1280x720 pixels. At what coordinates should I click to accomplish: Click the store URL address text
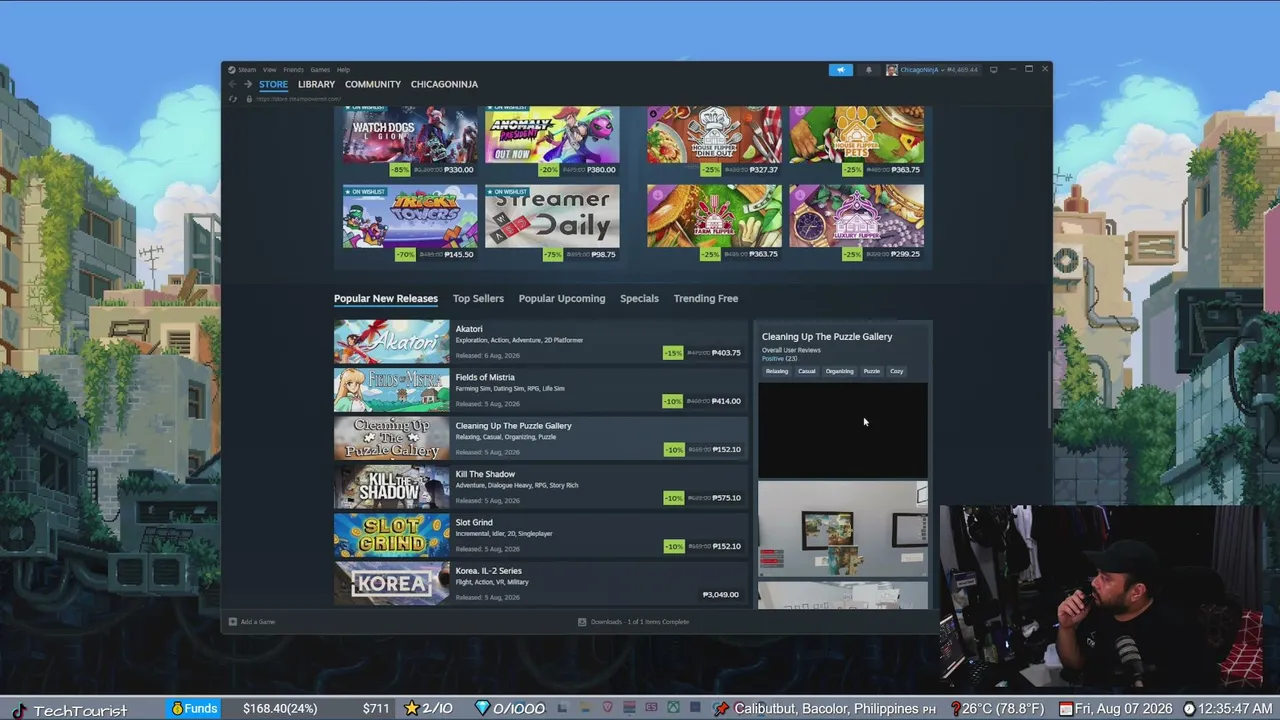click(x=299, y=99)
